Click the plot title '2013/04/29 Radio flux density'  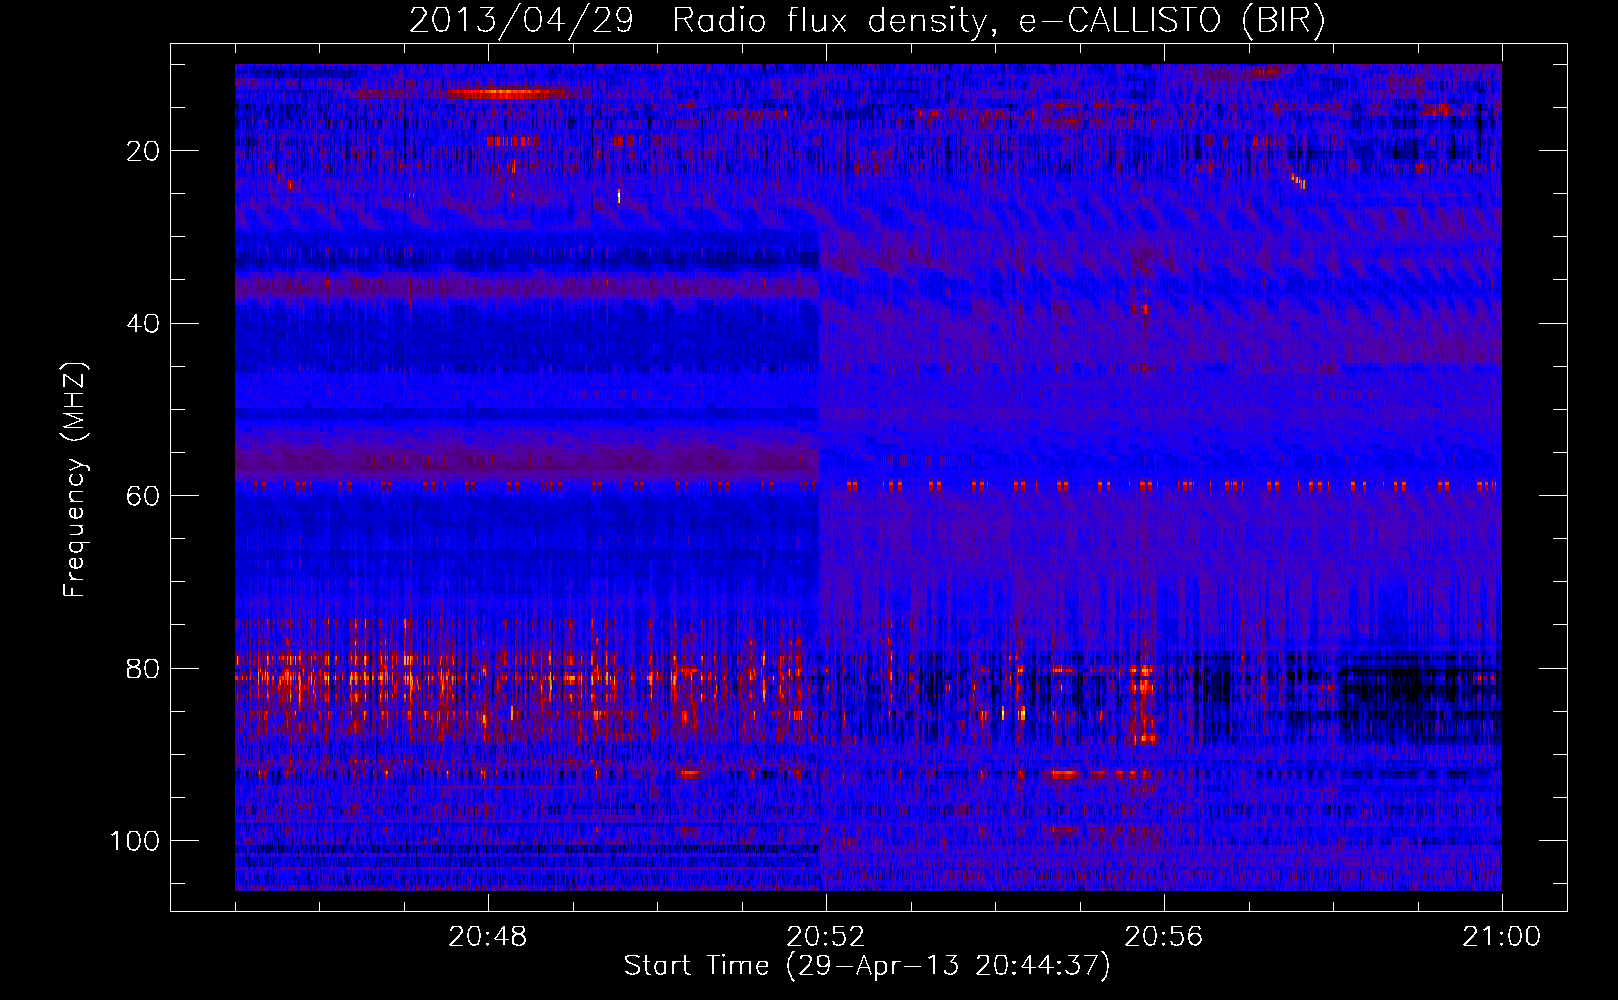click(x=867, y=22)
